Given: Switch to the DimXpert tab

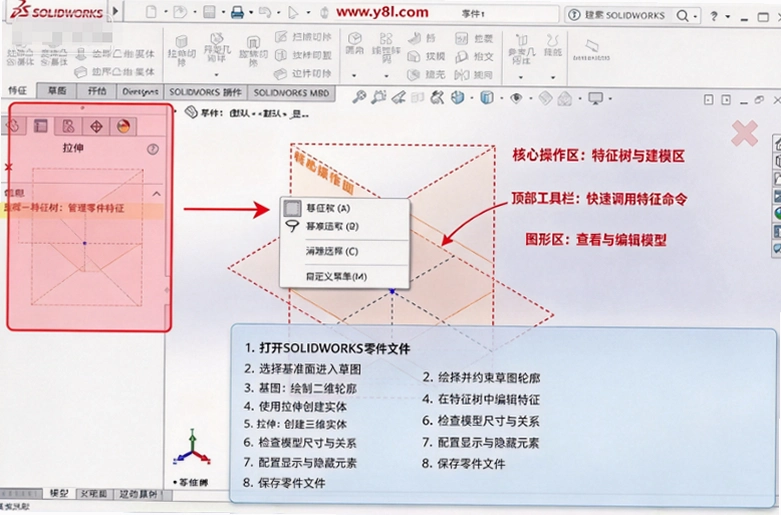Looking at the screenshot, I should 140,92.
